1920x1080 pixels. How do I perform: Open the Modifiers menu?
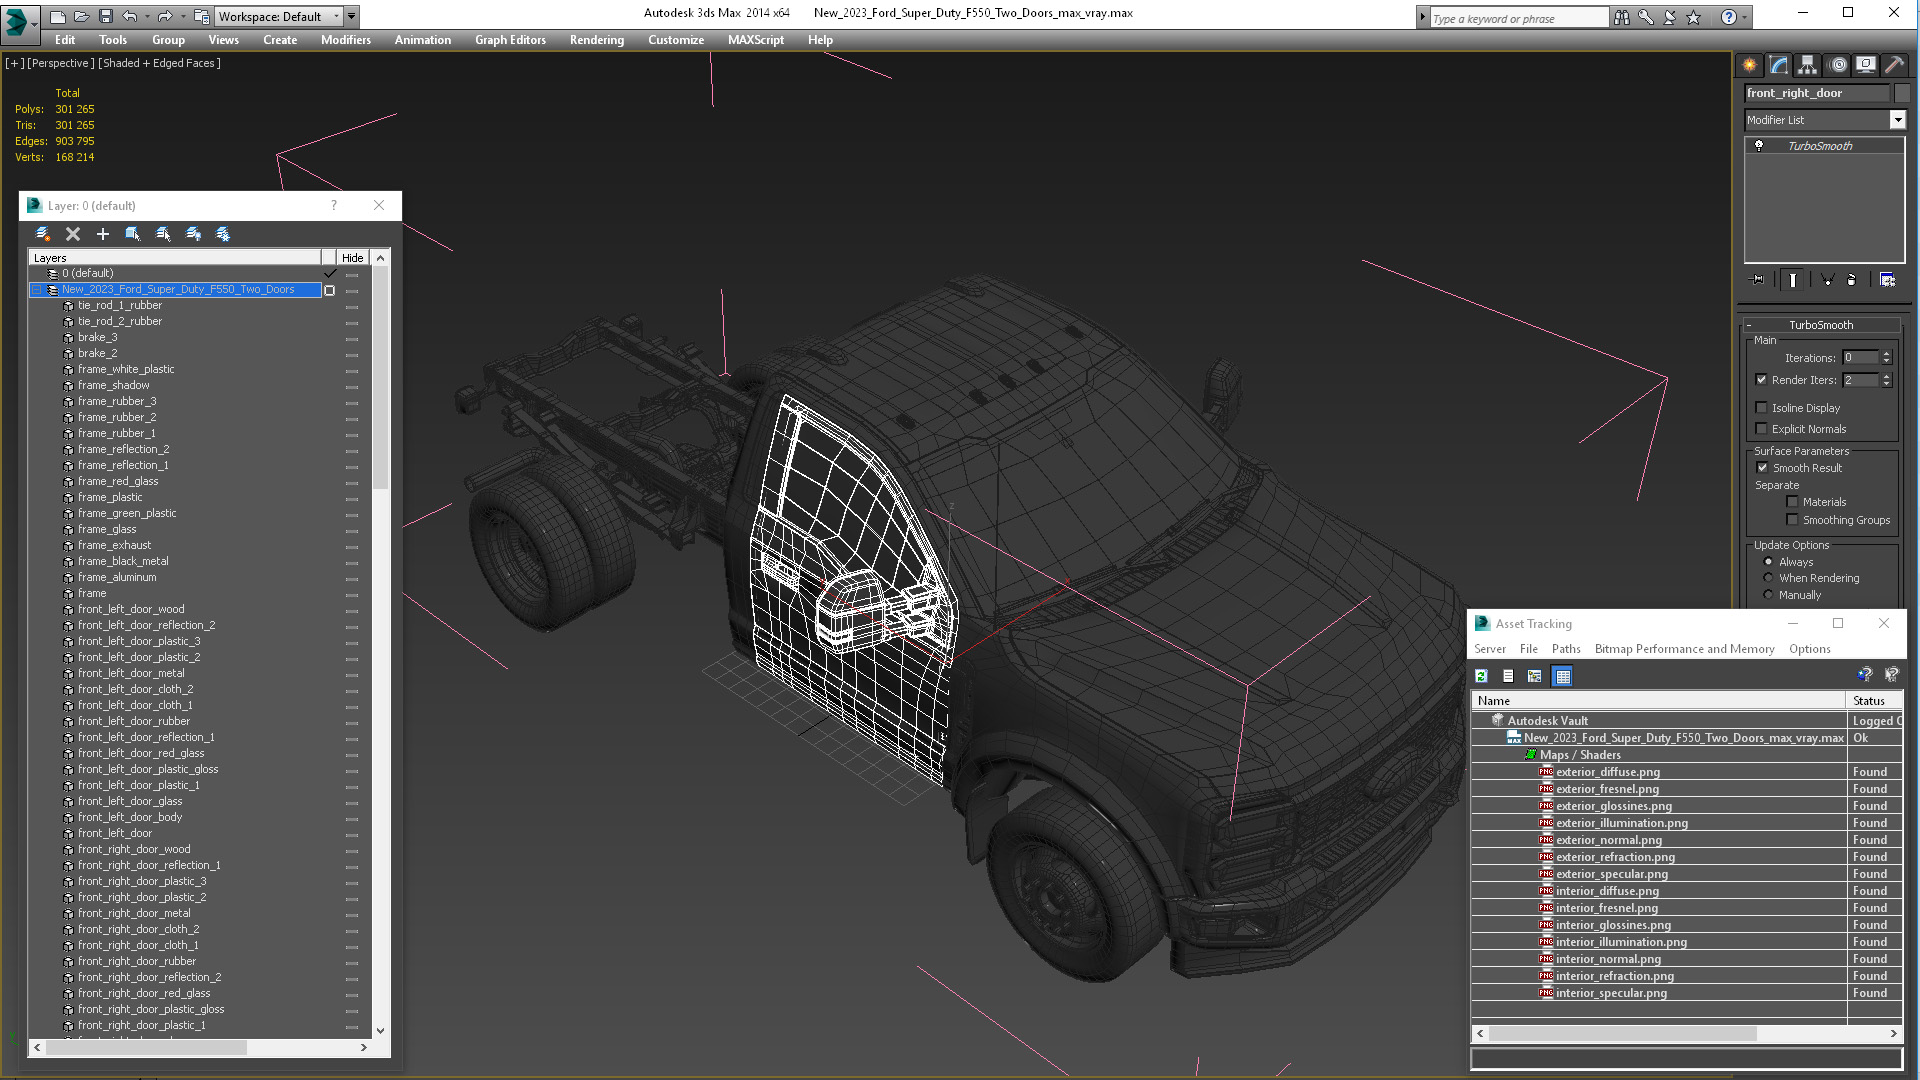point(345,40)
